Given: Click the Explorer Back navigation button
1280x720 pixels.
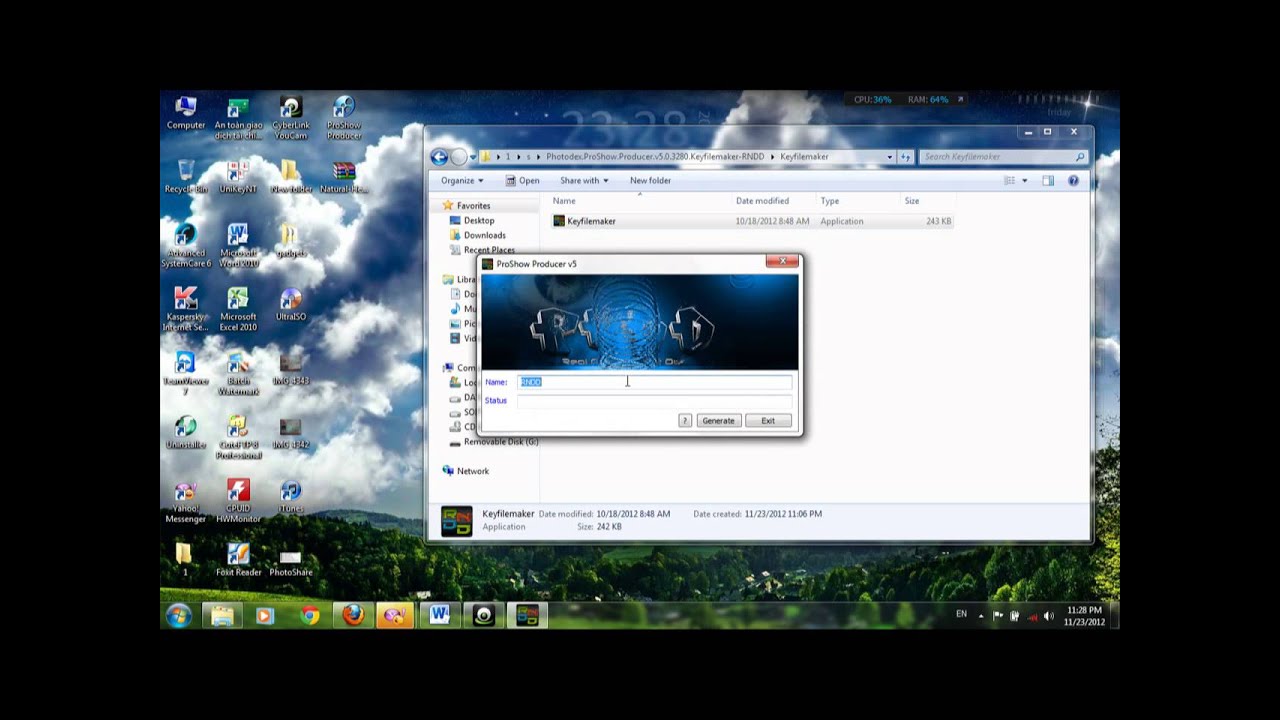Looking at the screenshot, I should click(x=439, y=157).
